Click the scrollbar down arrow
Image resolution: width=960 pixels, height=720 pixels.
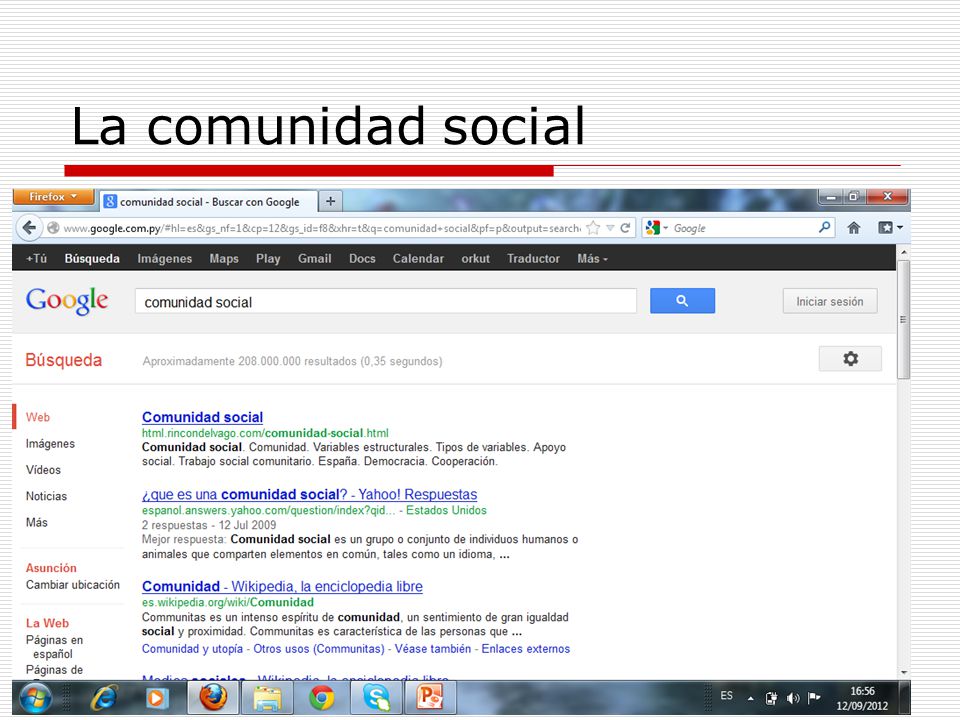(x=904, y=672)
